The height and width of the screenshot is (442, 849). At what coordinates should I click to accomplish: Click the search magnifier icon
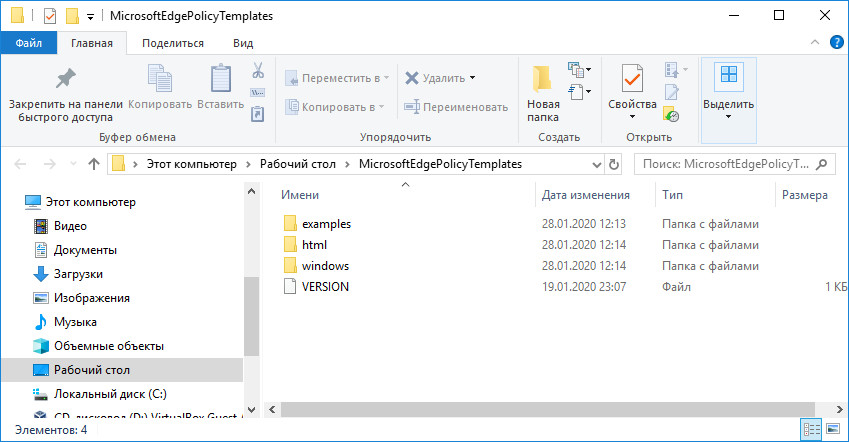click(x=821, y=164)
